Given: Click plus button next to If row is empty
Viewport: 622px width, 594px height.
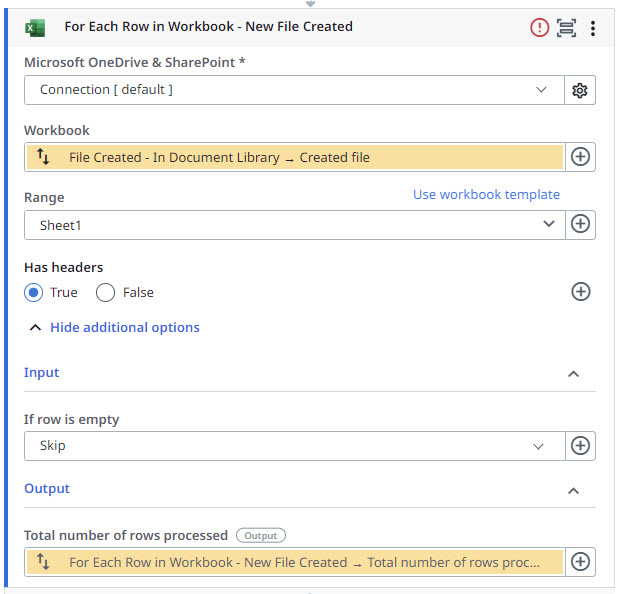Looking at the screenshot, I should click(x=580, y=446).
